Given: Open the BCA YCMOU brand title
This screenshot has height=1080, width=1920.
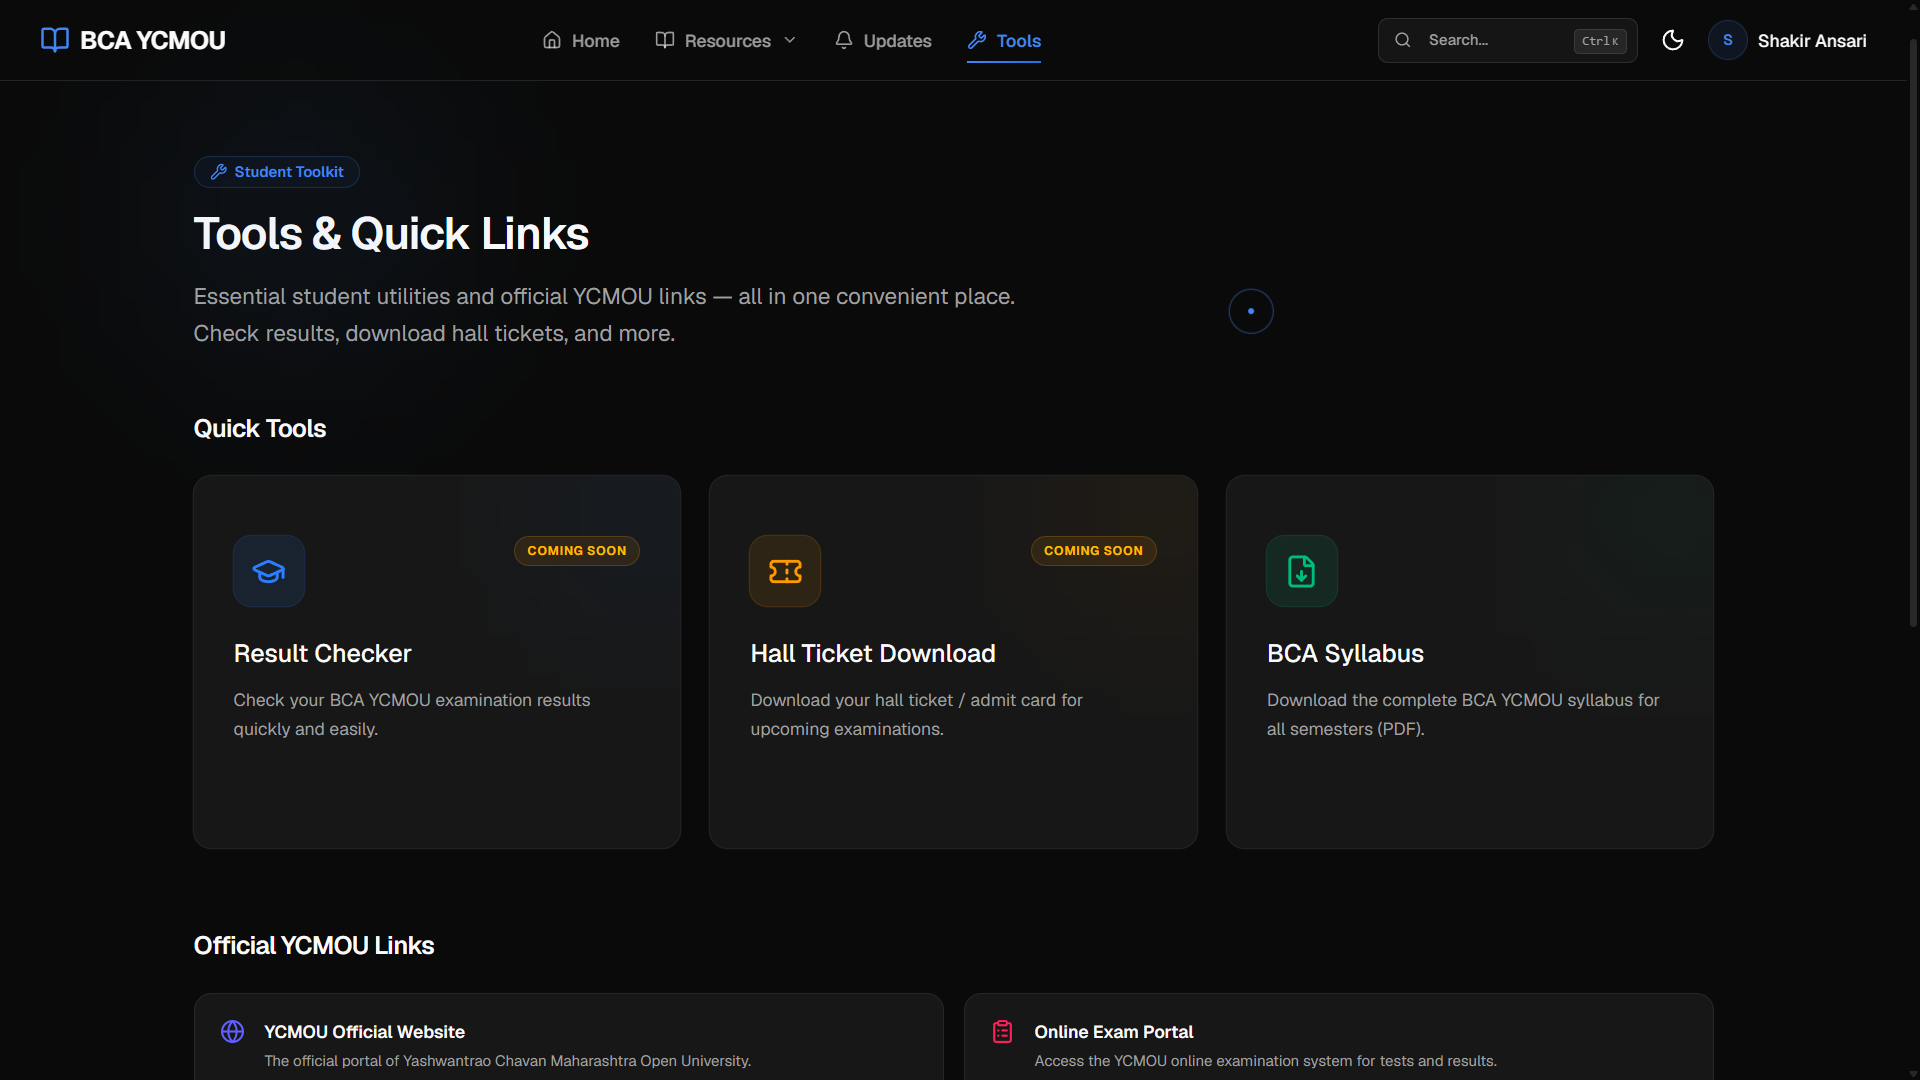Looking at the screenshot, I should (153, 40).
